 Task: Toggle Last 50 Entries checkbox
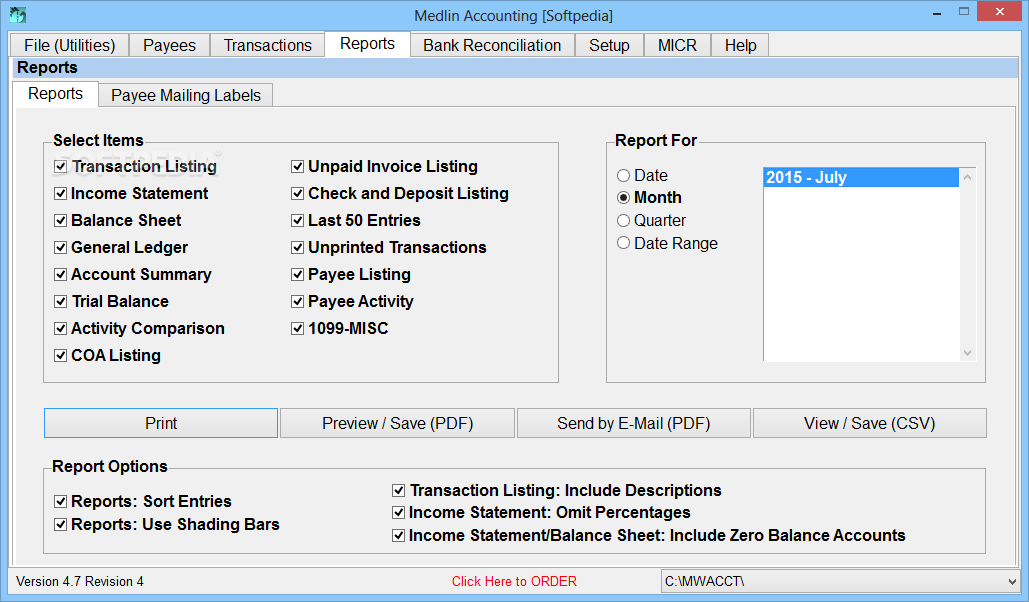[x=297, y=221]
